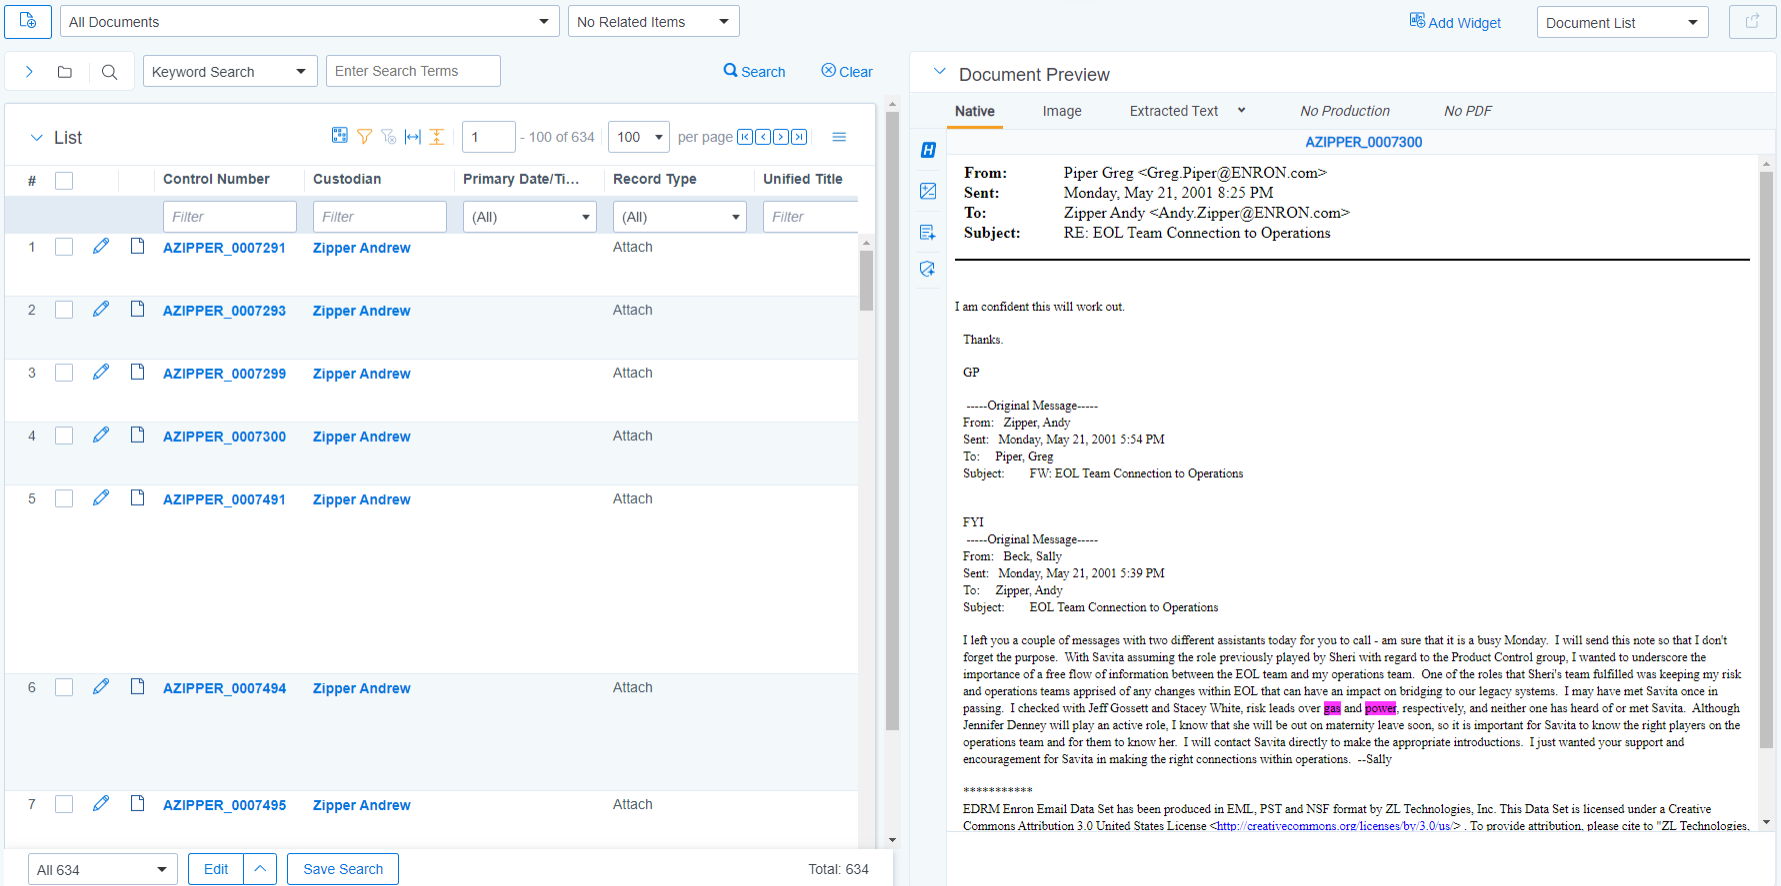Open the All Documents view dropdown
1781x886 pixels.
coord(309,21)
